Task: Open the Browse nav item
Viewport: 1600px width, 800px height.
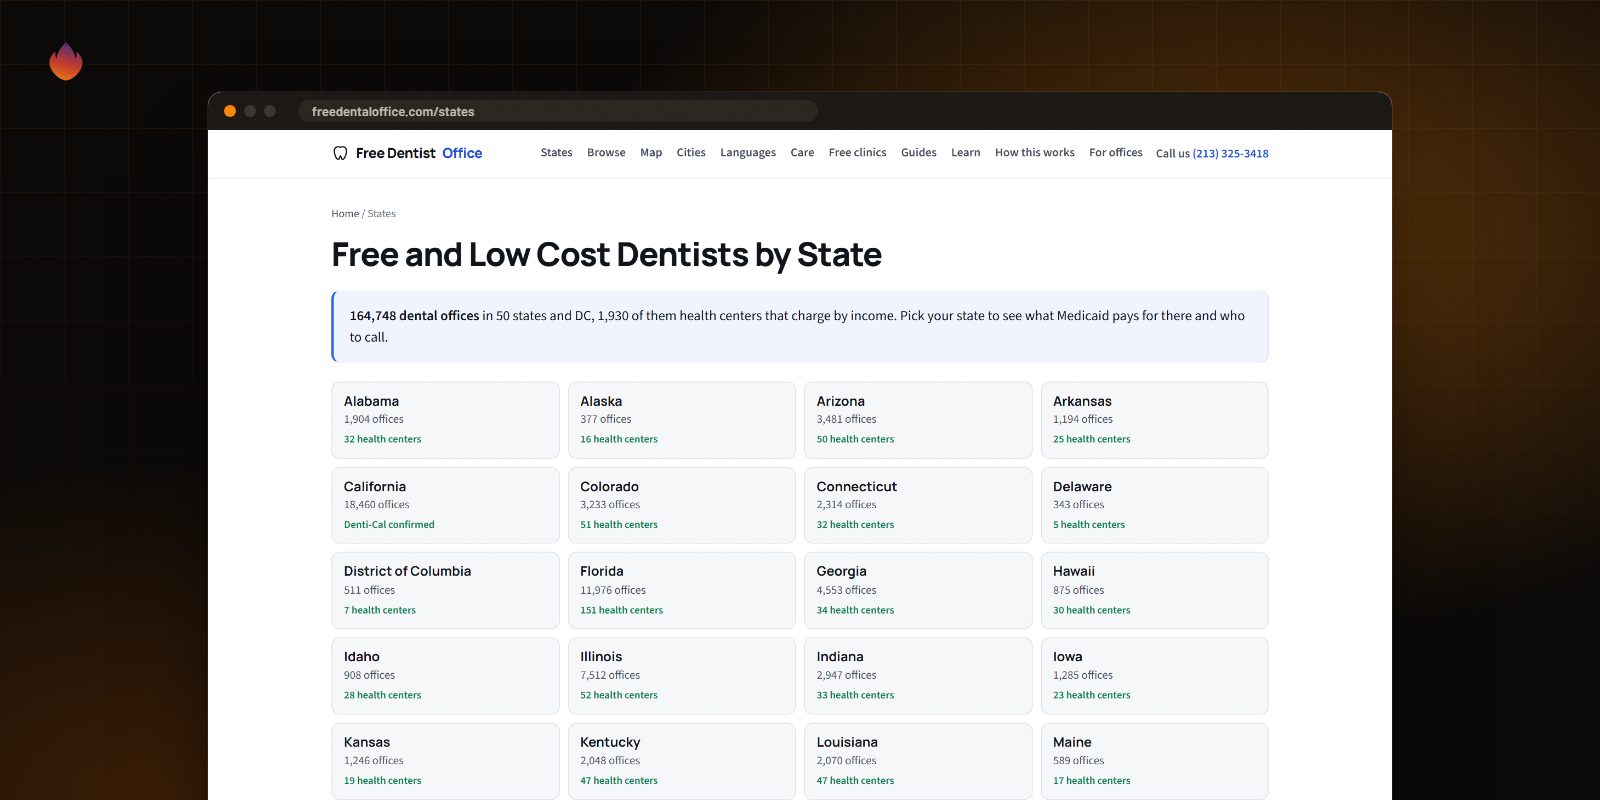Action: tap(606, 153)
